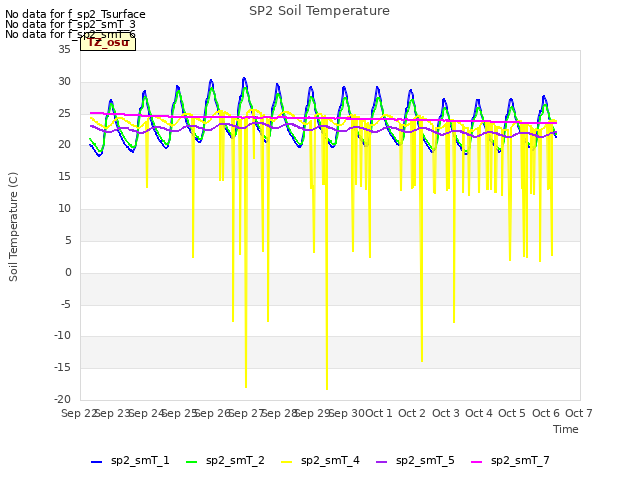
Task: Click the Oct 7 x-axis tick label
Action: [578, 413]
